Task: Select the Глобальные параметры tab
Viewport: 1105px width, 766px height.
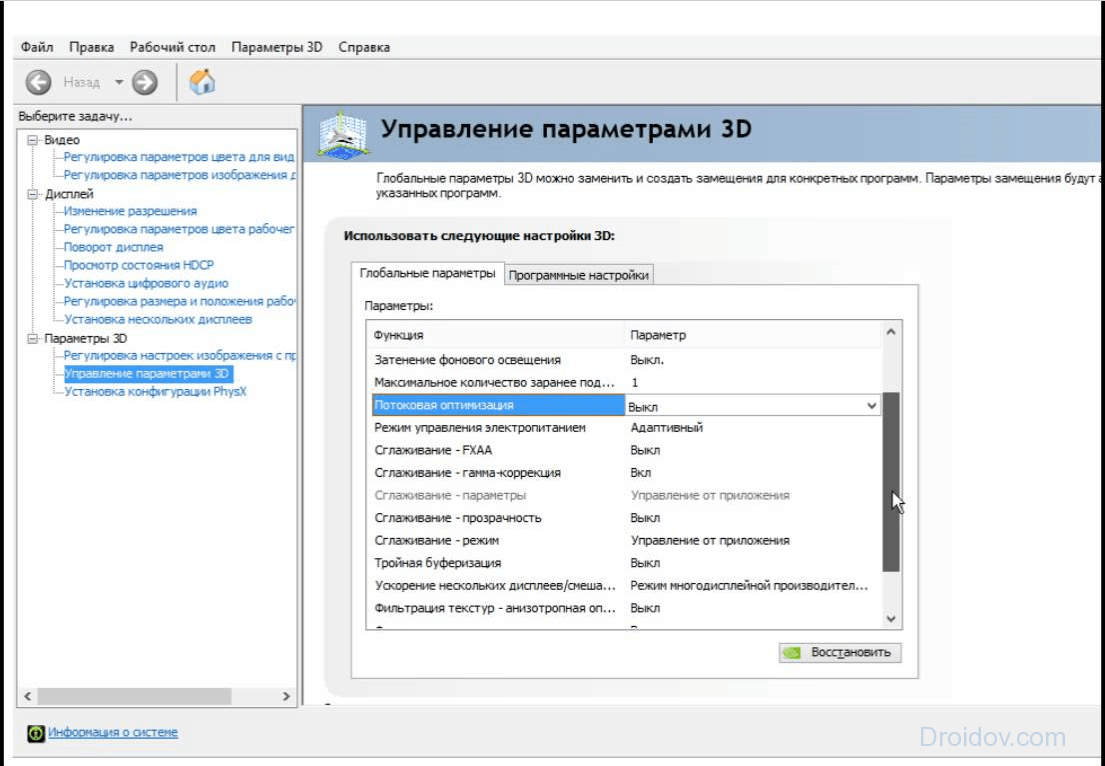Action: coord(427,273)
